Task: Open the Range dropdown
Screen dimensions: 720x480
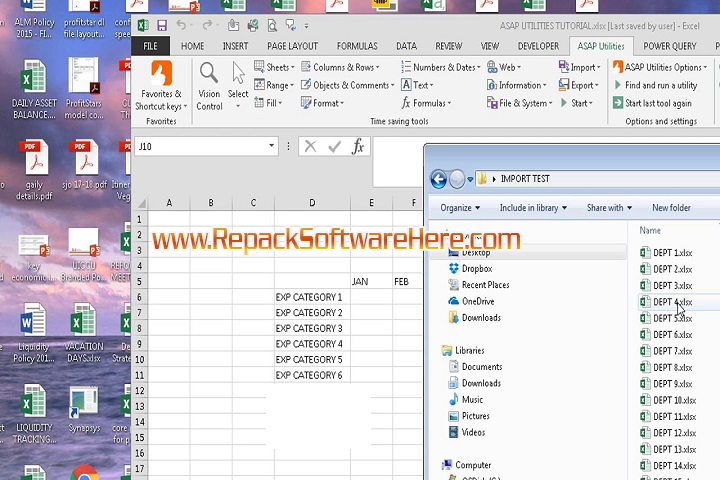Action: pos(274,85)
